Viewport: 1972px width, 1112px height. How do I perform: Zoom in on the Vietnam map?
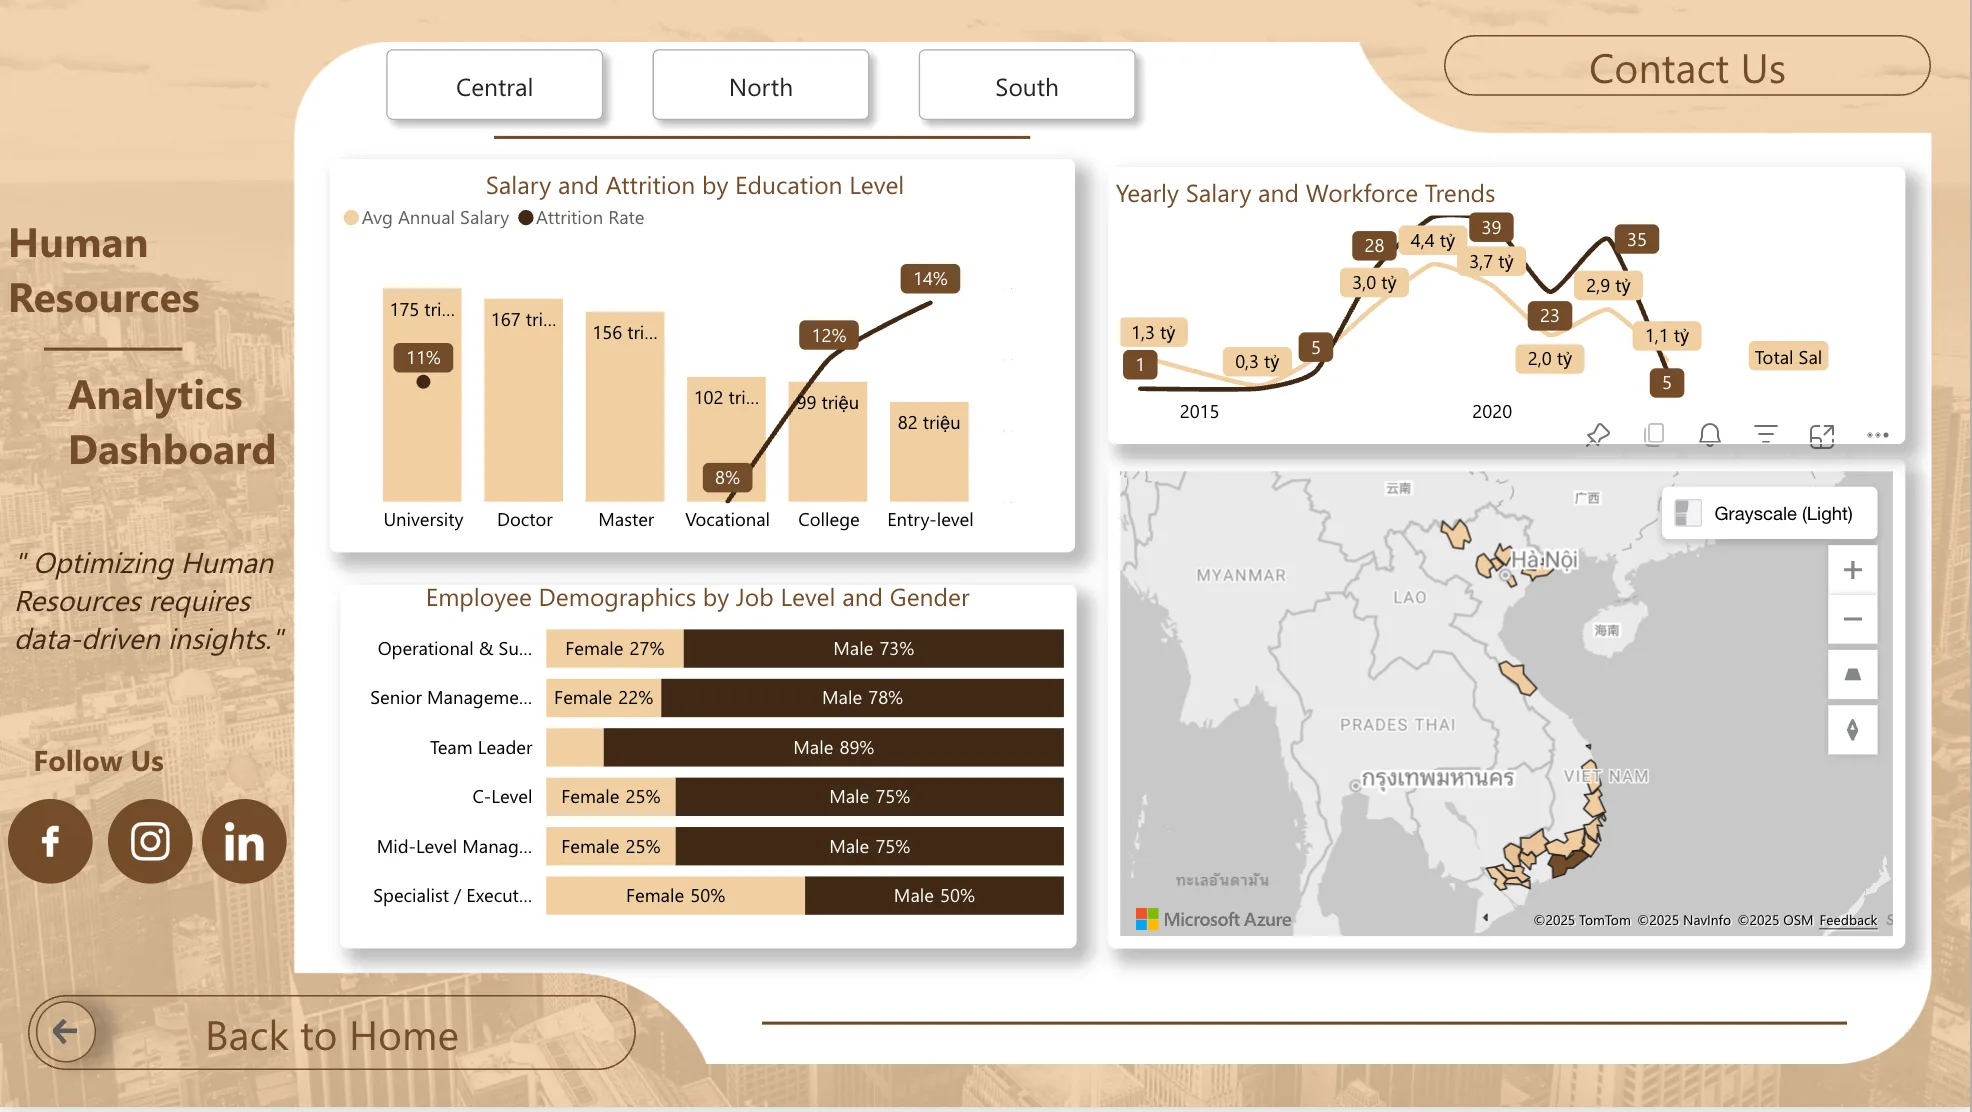pos(1852,570)
